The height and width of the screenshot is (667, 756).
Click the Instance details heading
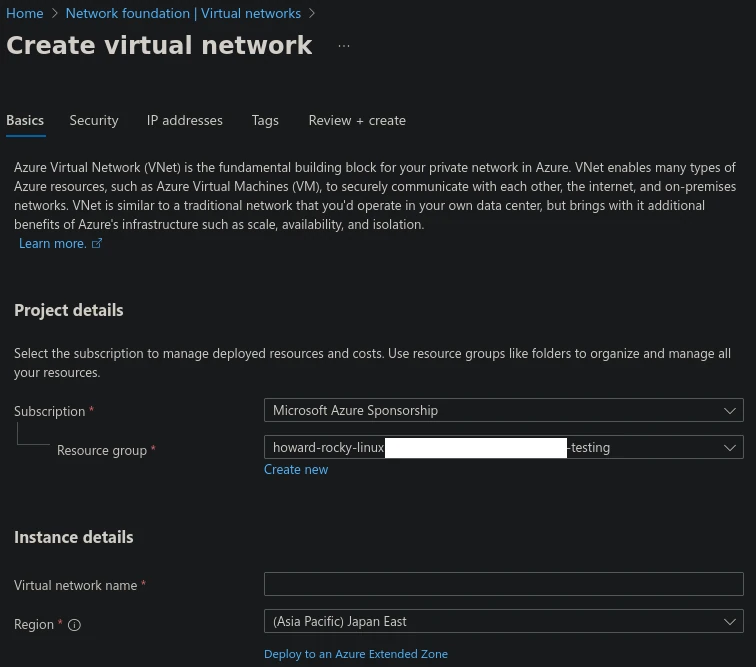[73, 537]
